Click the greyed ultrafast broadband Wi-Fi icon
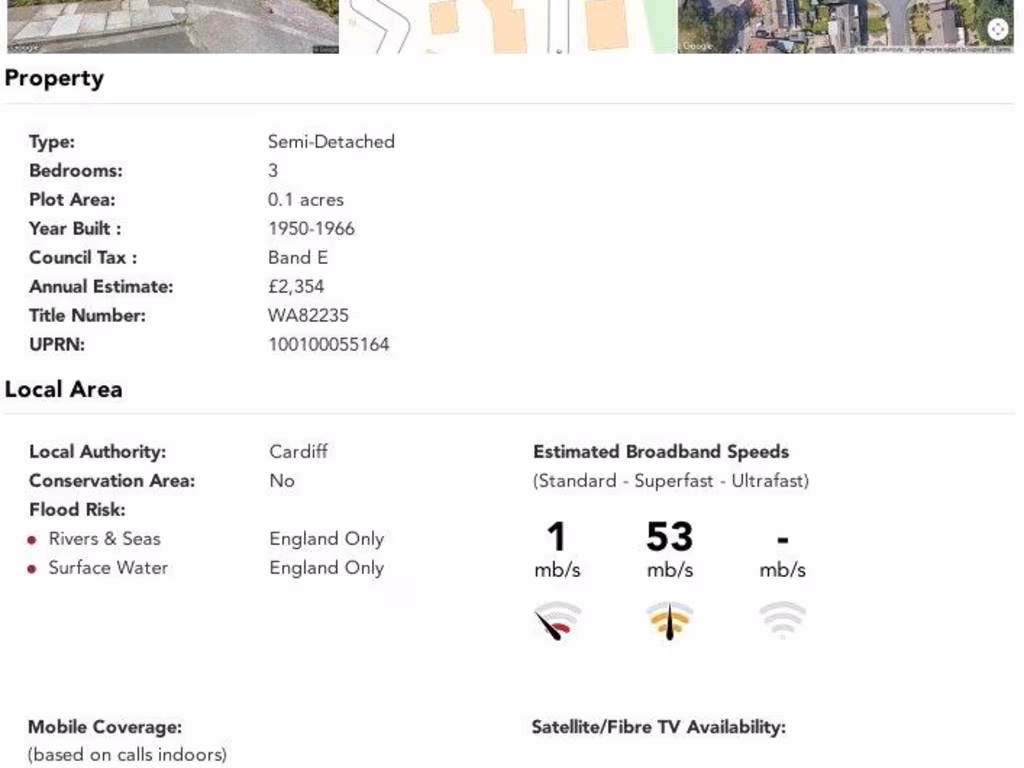 [782, 621]
